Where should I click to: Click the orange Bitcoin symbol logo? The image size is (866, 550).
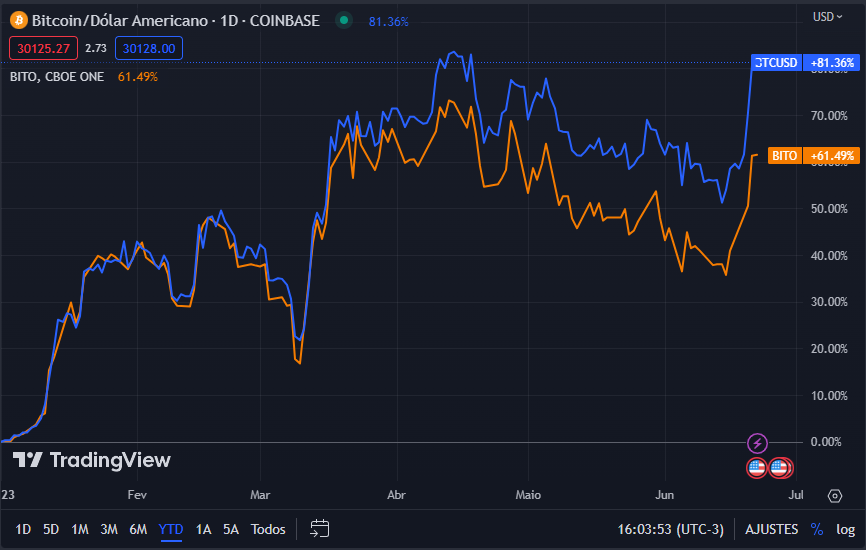(x=19, y=21)
